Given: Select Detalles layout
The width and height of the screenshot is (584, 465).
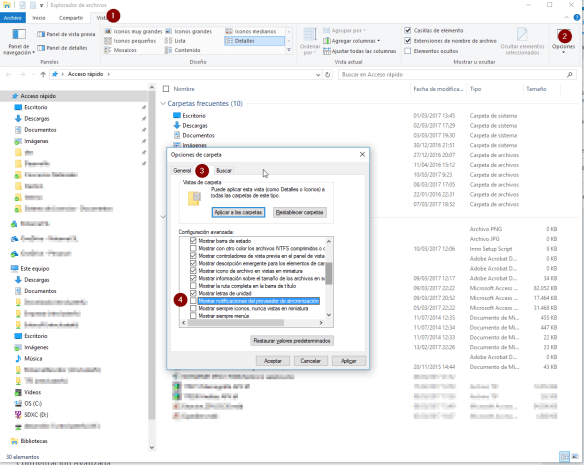Looking at the screenshot, I should point(254,41).
